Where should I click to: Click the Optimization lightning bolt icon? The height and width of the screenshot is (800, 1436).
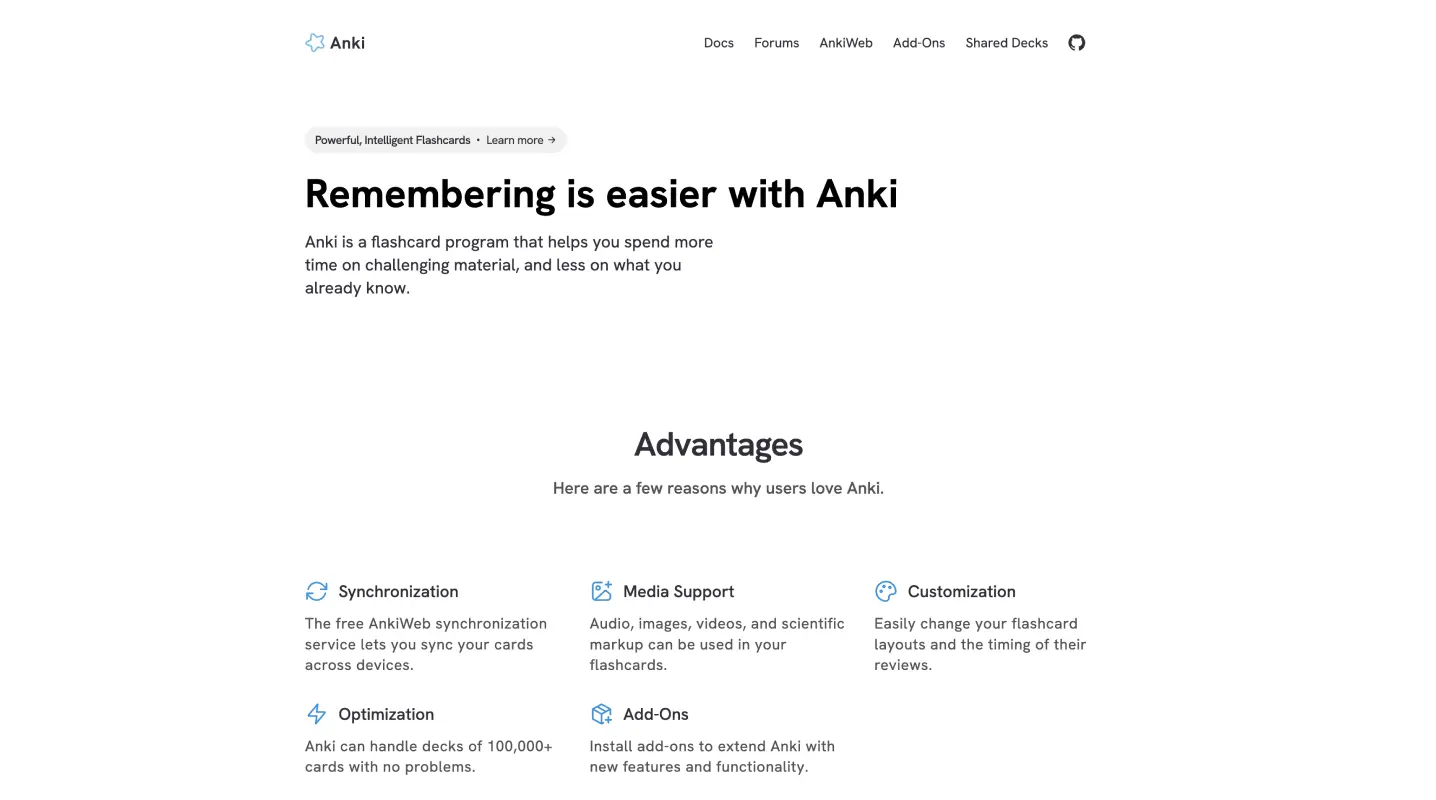[316, 714]
